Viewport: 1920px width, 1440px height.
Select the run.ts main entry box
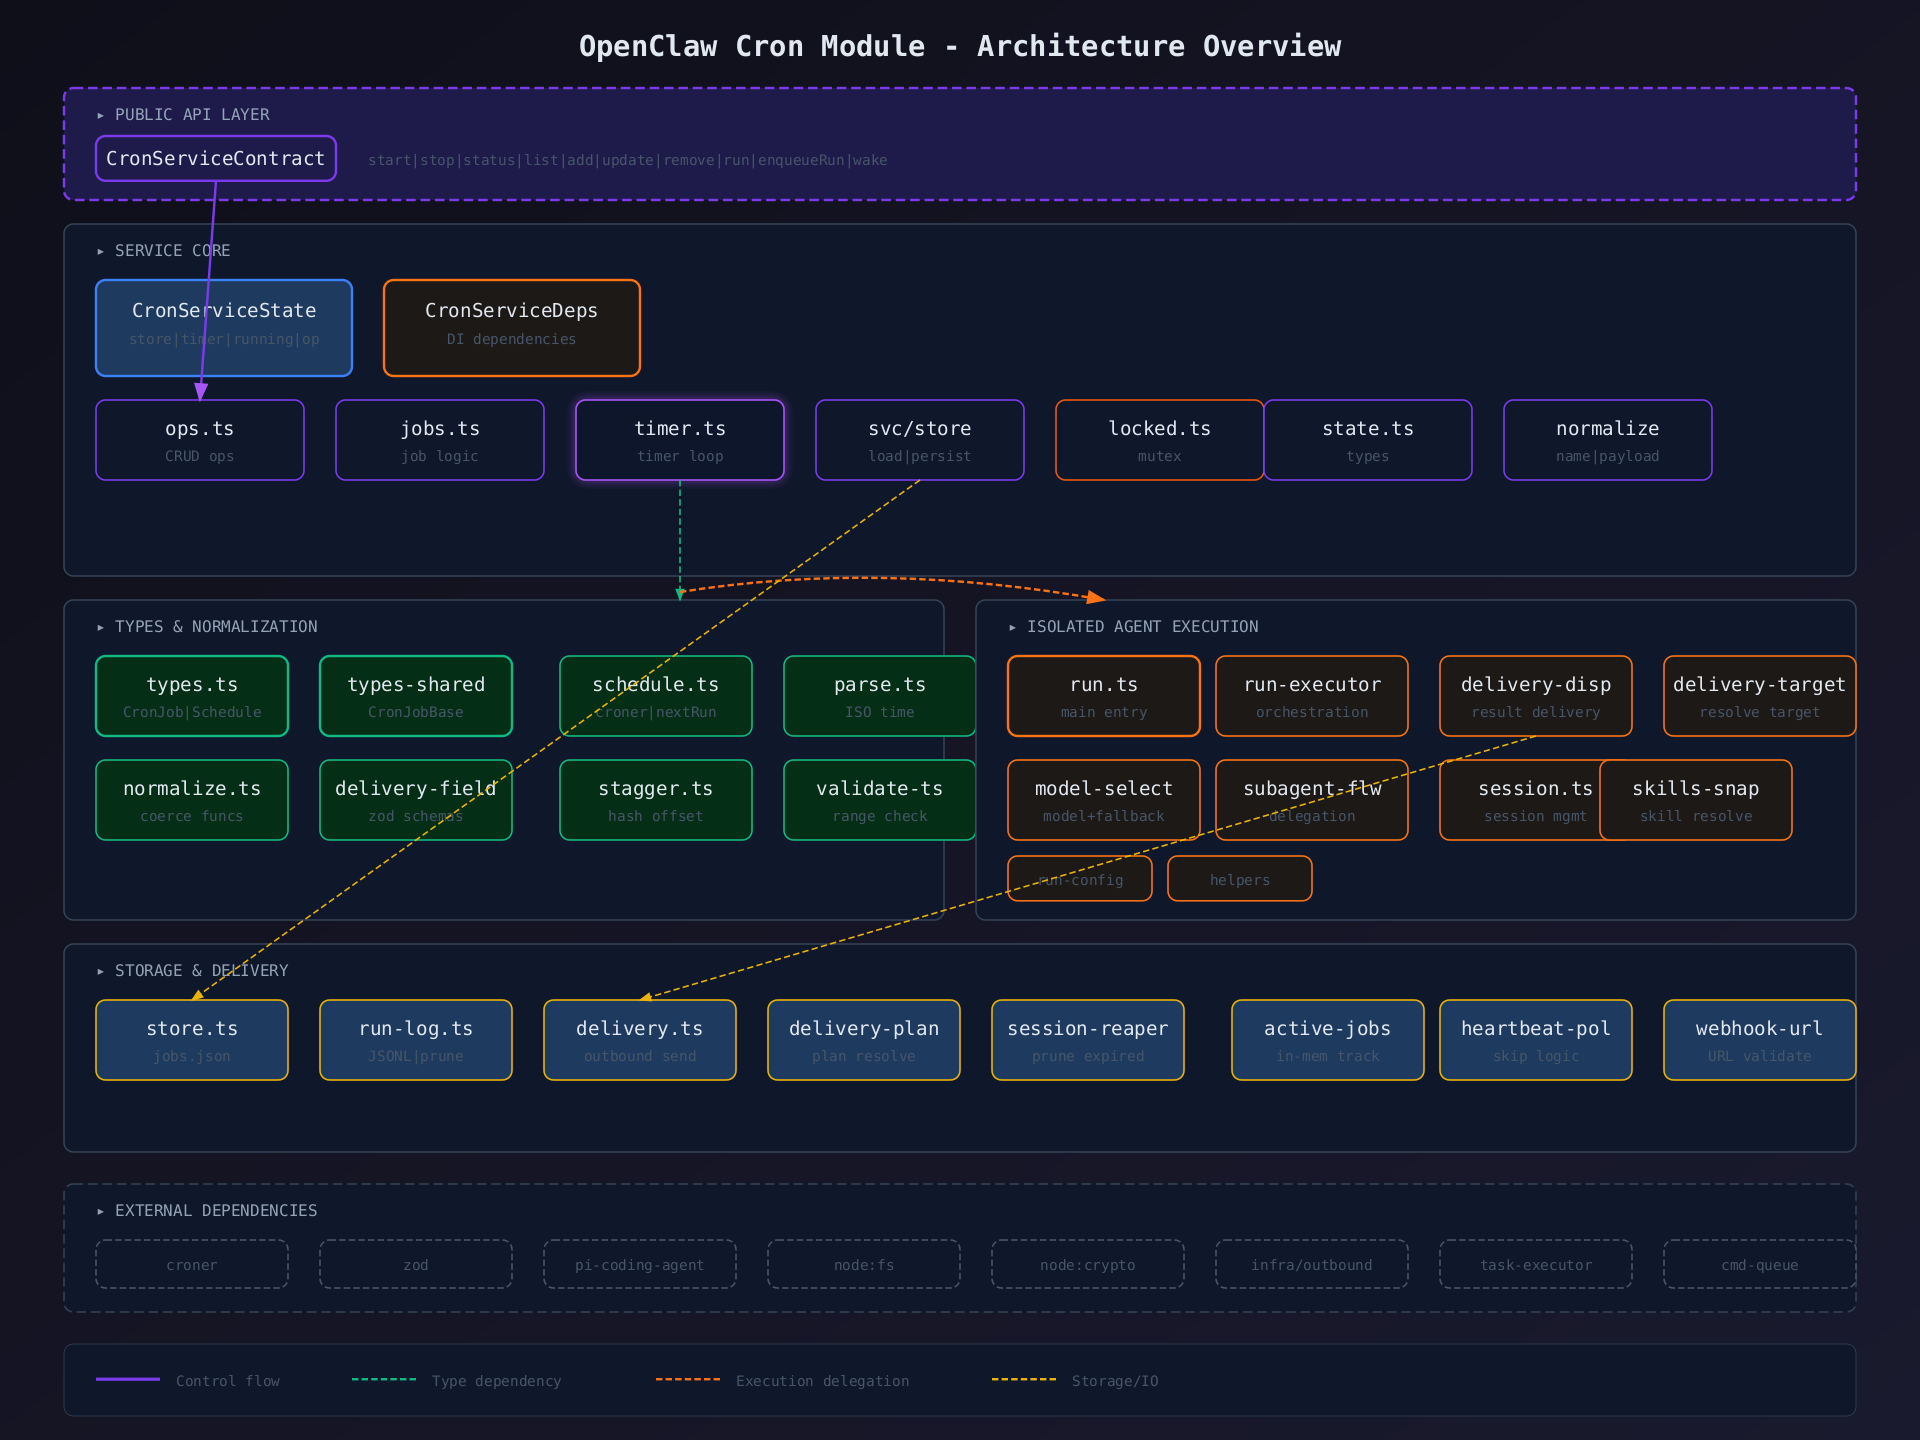click(1104, 696)
